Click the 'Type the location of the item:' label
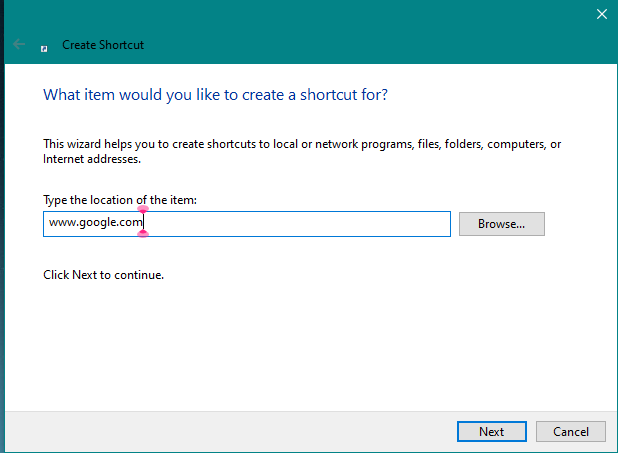Image resolution: width=618 pixels, height=453 pixels. [120, 200]
